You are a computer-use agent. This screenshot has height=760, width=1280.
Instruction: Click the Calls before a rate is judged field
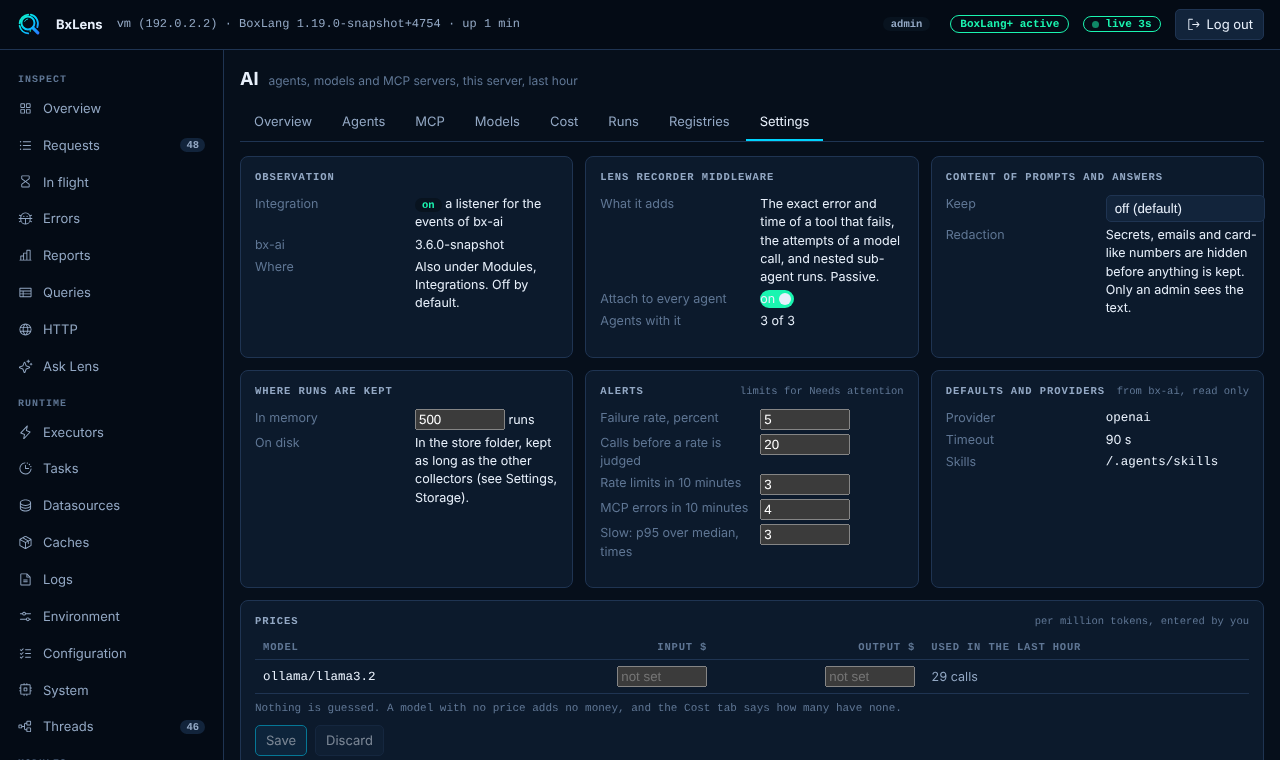[805, 444]
